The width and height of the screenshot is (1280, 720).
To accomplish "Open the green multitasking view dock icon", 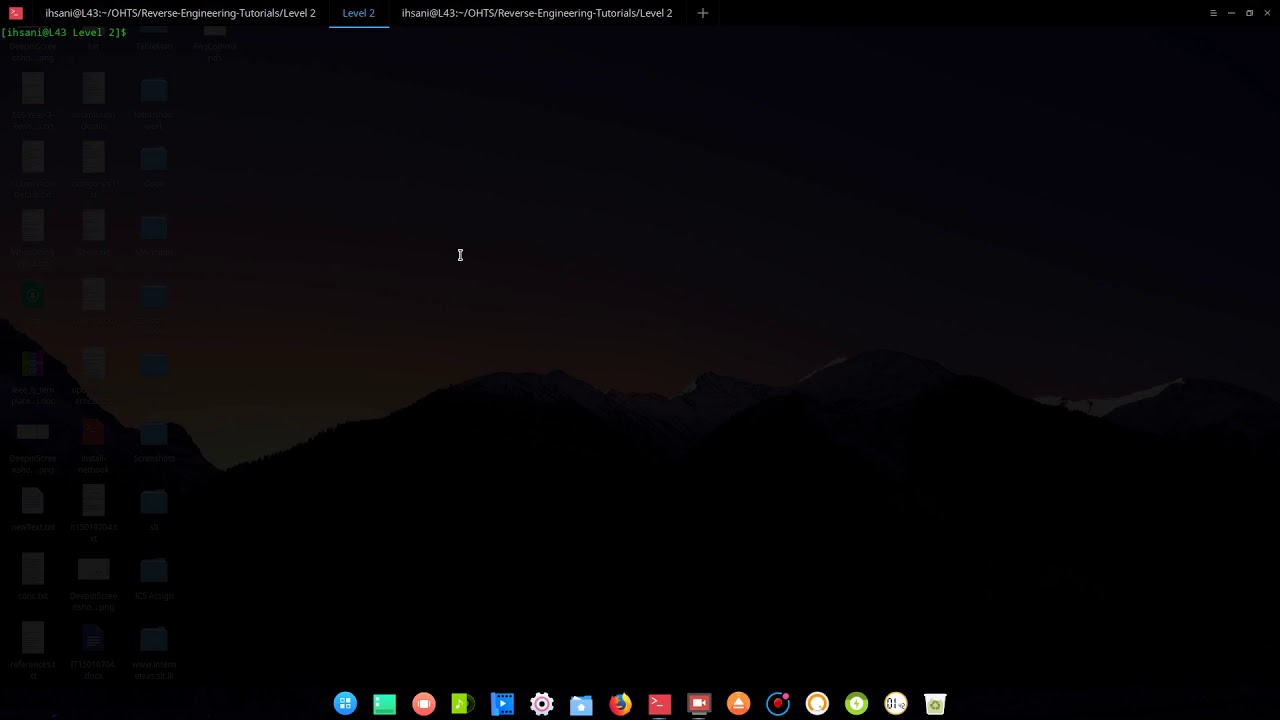I will 384,704.
